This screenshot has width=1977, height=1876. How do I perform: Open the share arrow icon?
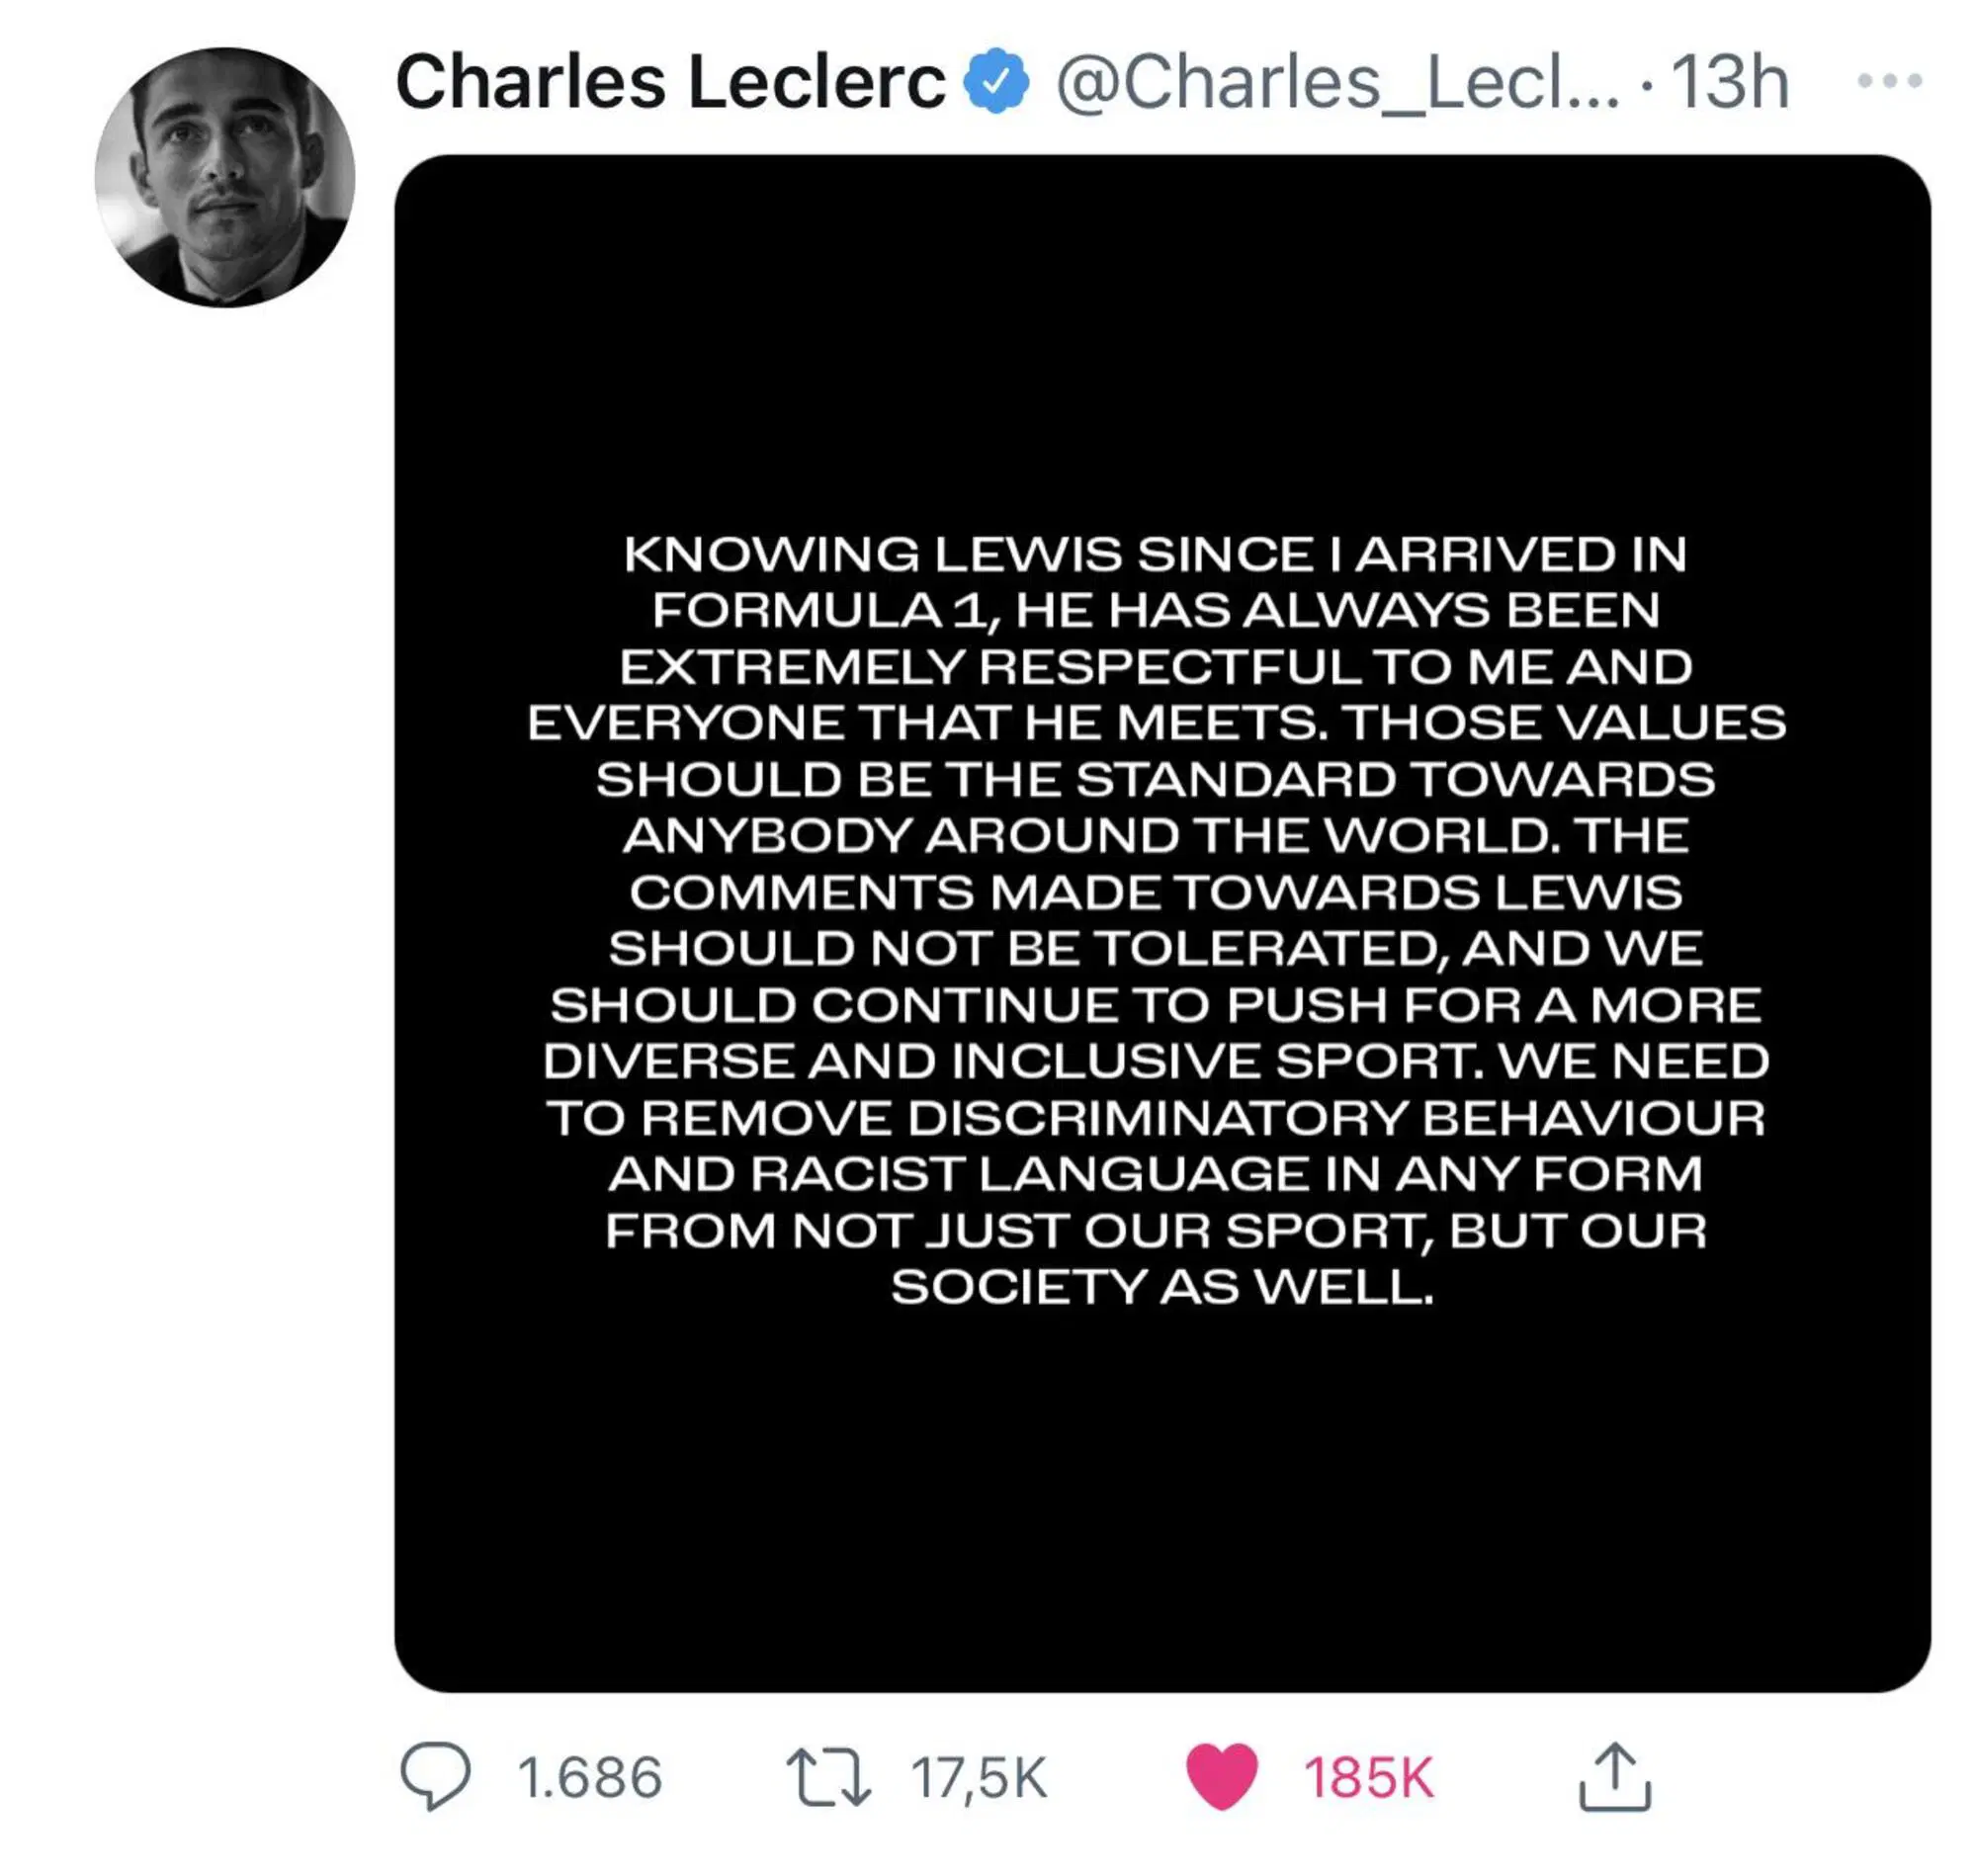1614,1776
